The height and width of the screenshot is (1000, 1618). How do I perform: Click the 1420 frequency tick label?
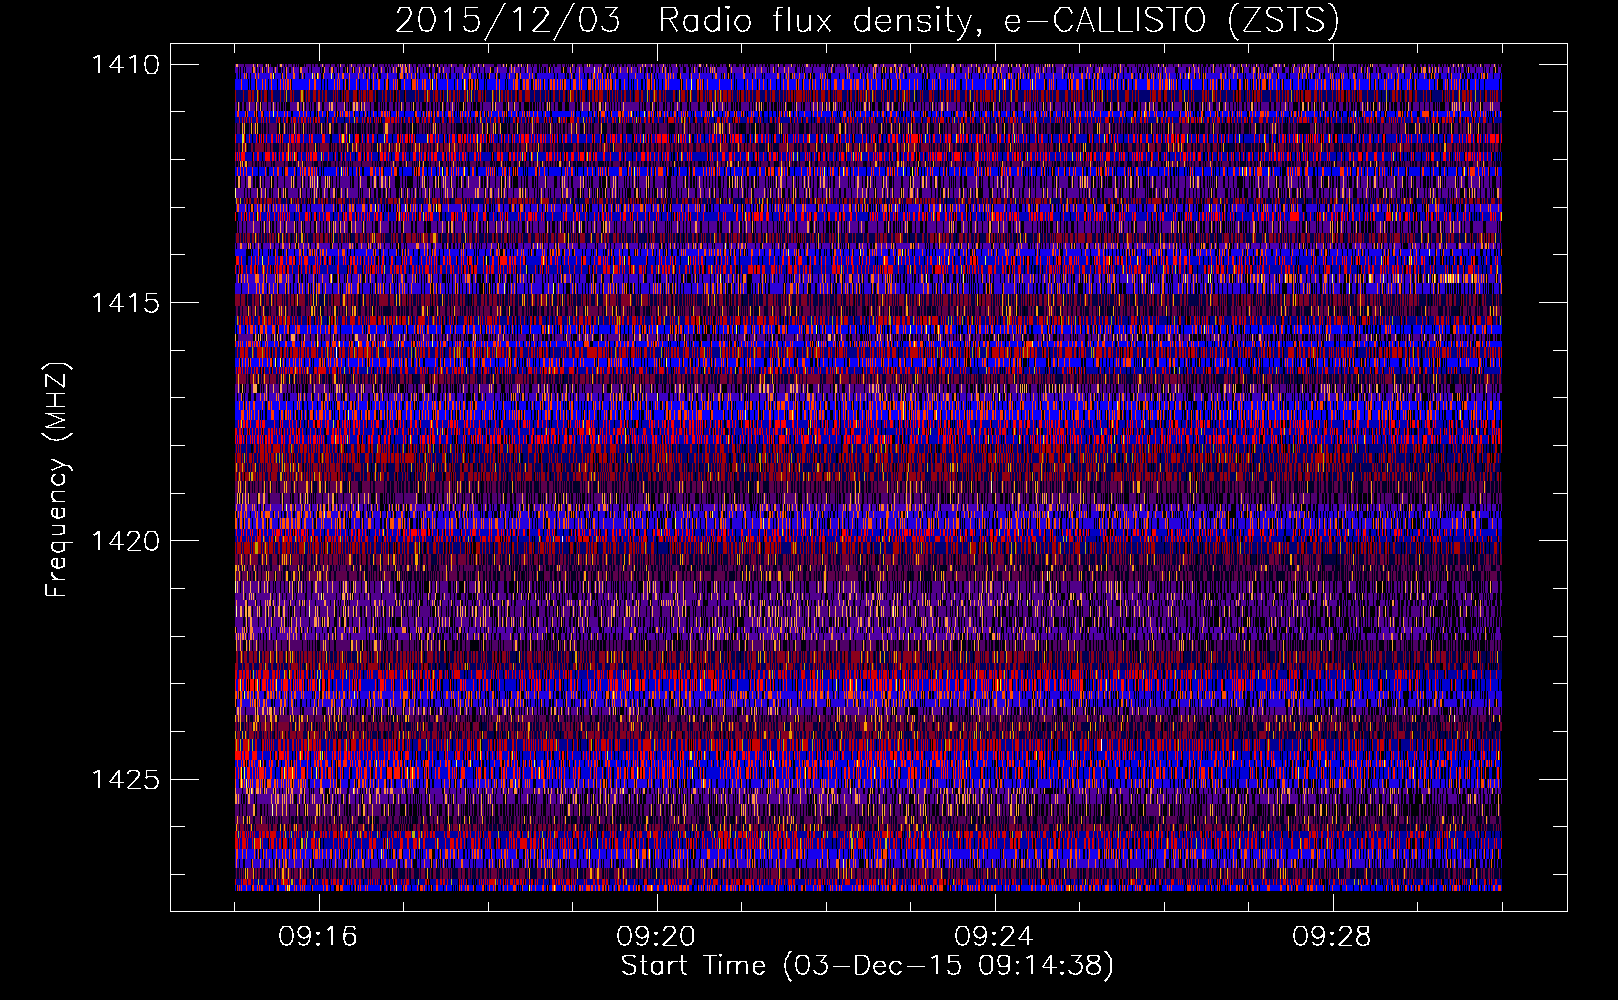click(x=125, y=541)
